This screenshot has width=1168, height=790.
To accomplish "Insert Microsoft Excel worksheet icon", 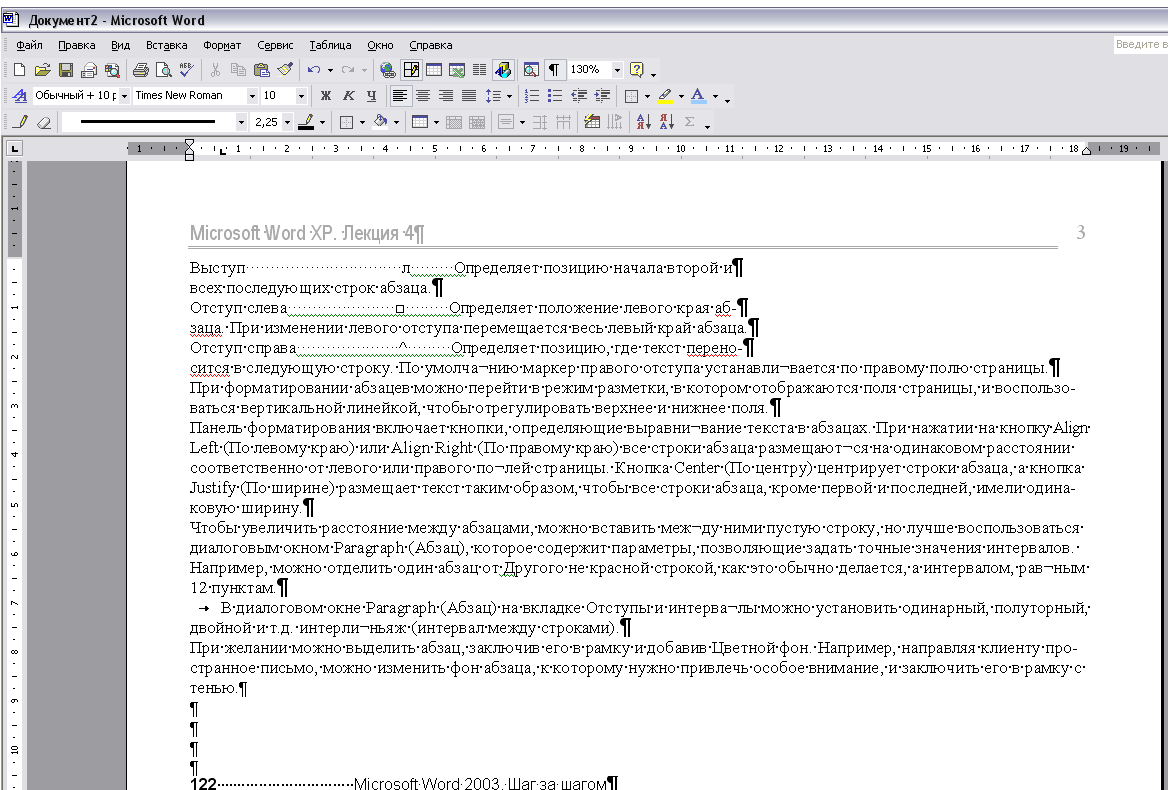I will click(x=457, y=70).
